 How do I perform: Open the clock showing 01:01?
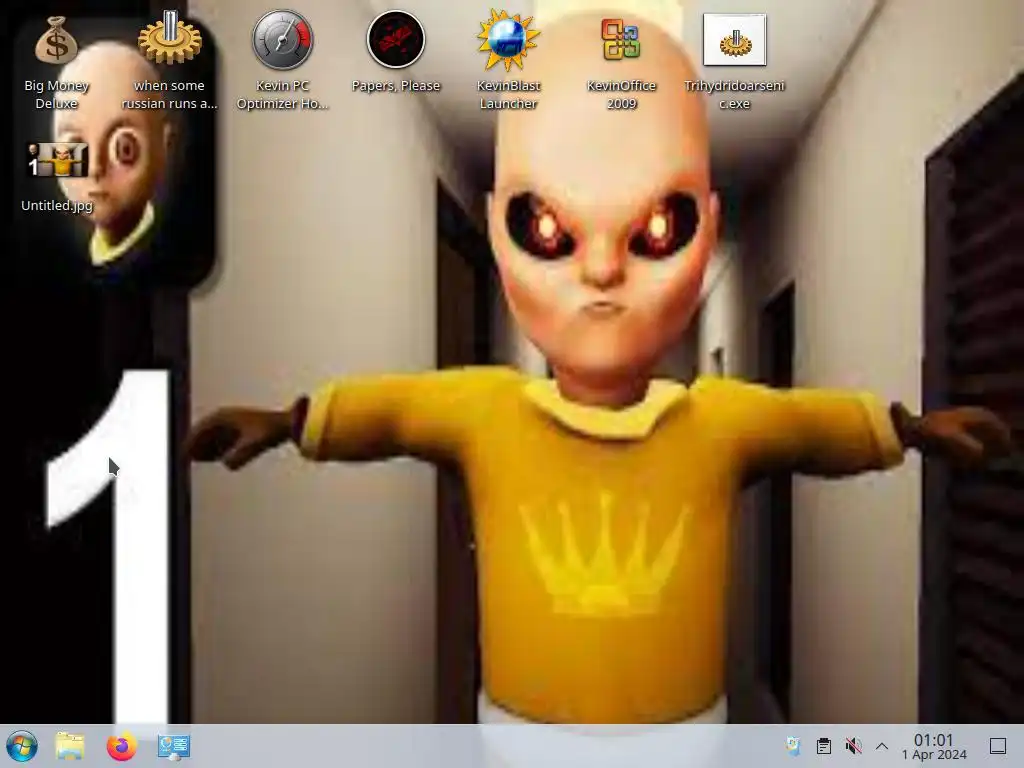[x=934, y=746]
